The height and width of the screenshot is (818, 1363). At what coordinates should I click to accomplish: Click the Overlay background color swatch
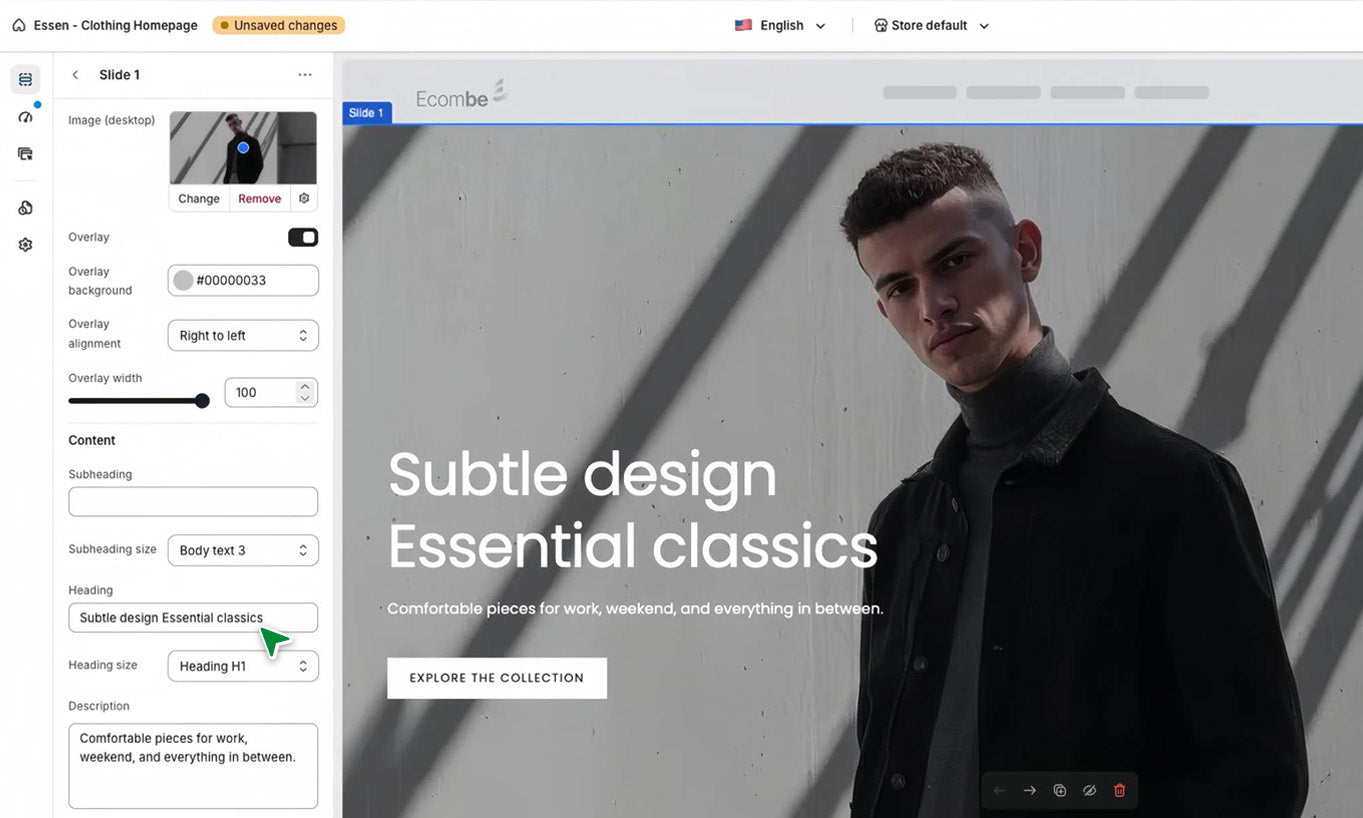point(183,280)
